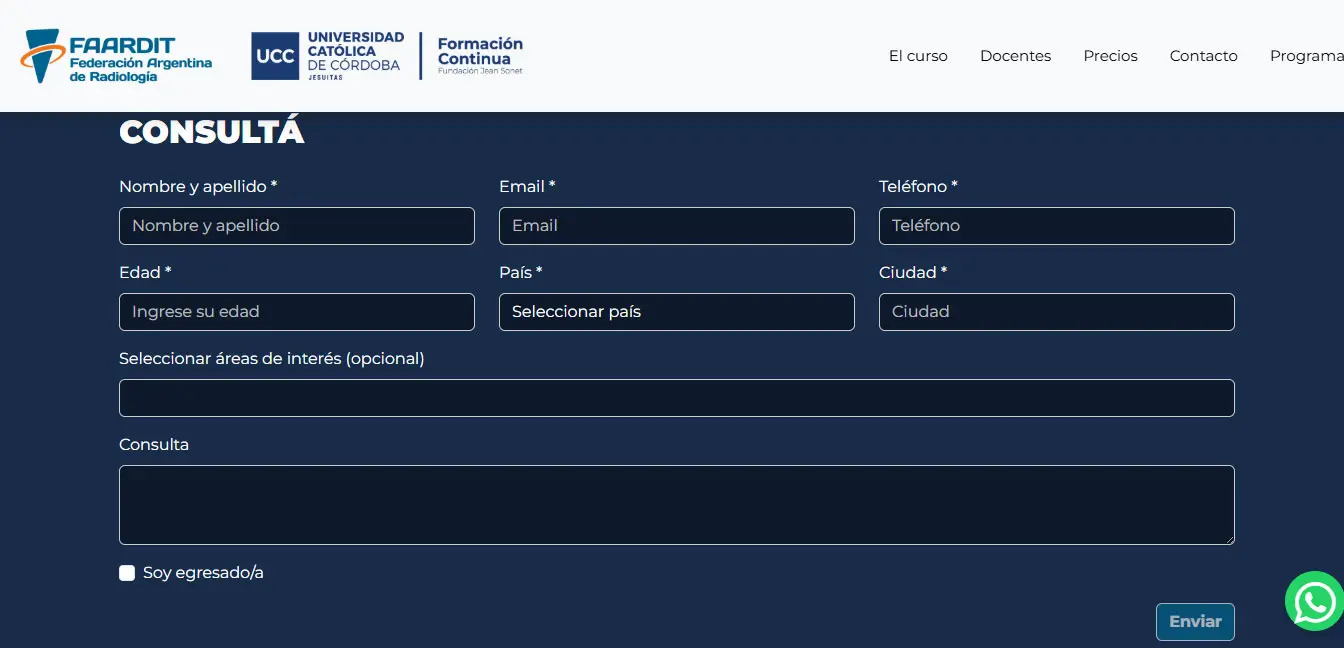Click inside the Consulta text area
Screen dimensions: 1344x648
click(x=677, y=505)
